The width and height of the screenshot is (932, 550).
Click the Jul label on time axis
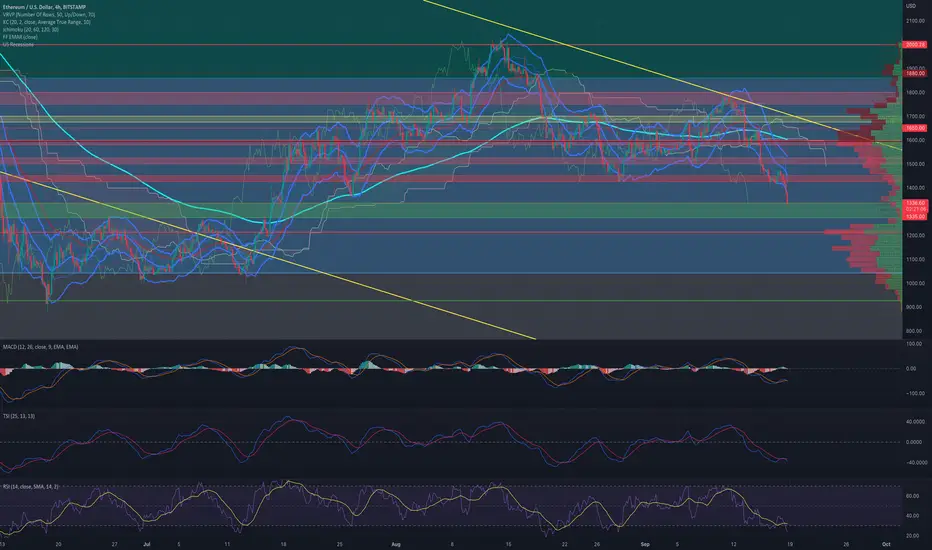click(x=147, y=544)
